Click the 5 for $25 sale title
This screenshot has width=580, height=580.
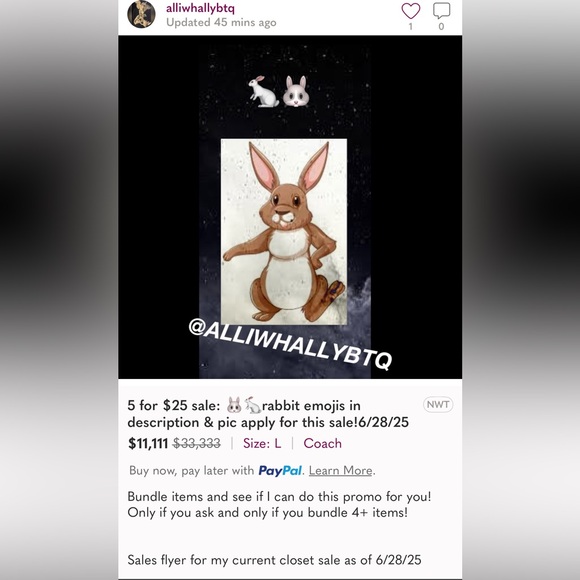(x=268, y=414)
